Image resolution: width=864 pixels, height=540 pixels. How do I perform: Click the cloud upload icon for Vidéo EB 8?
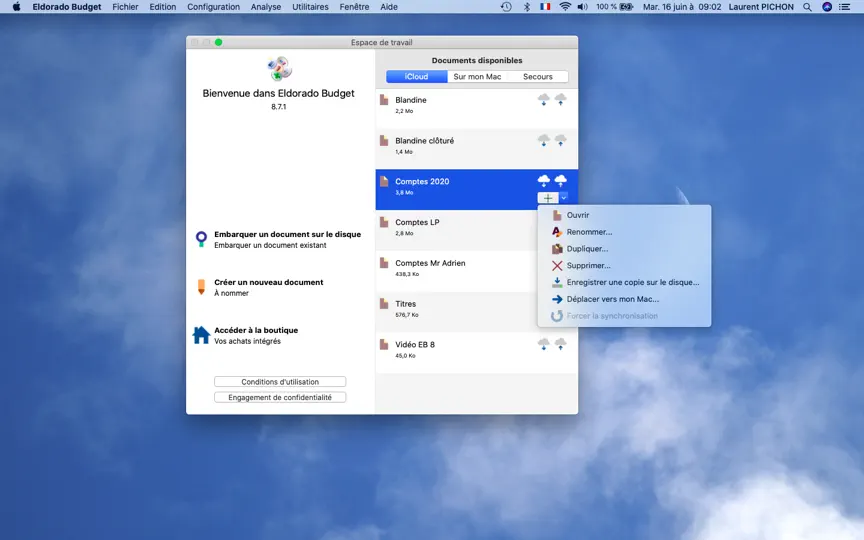tap(560, 344)
